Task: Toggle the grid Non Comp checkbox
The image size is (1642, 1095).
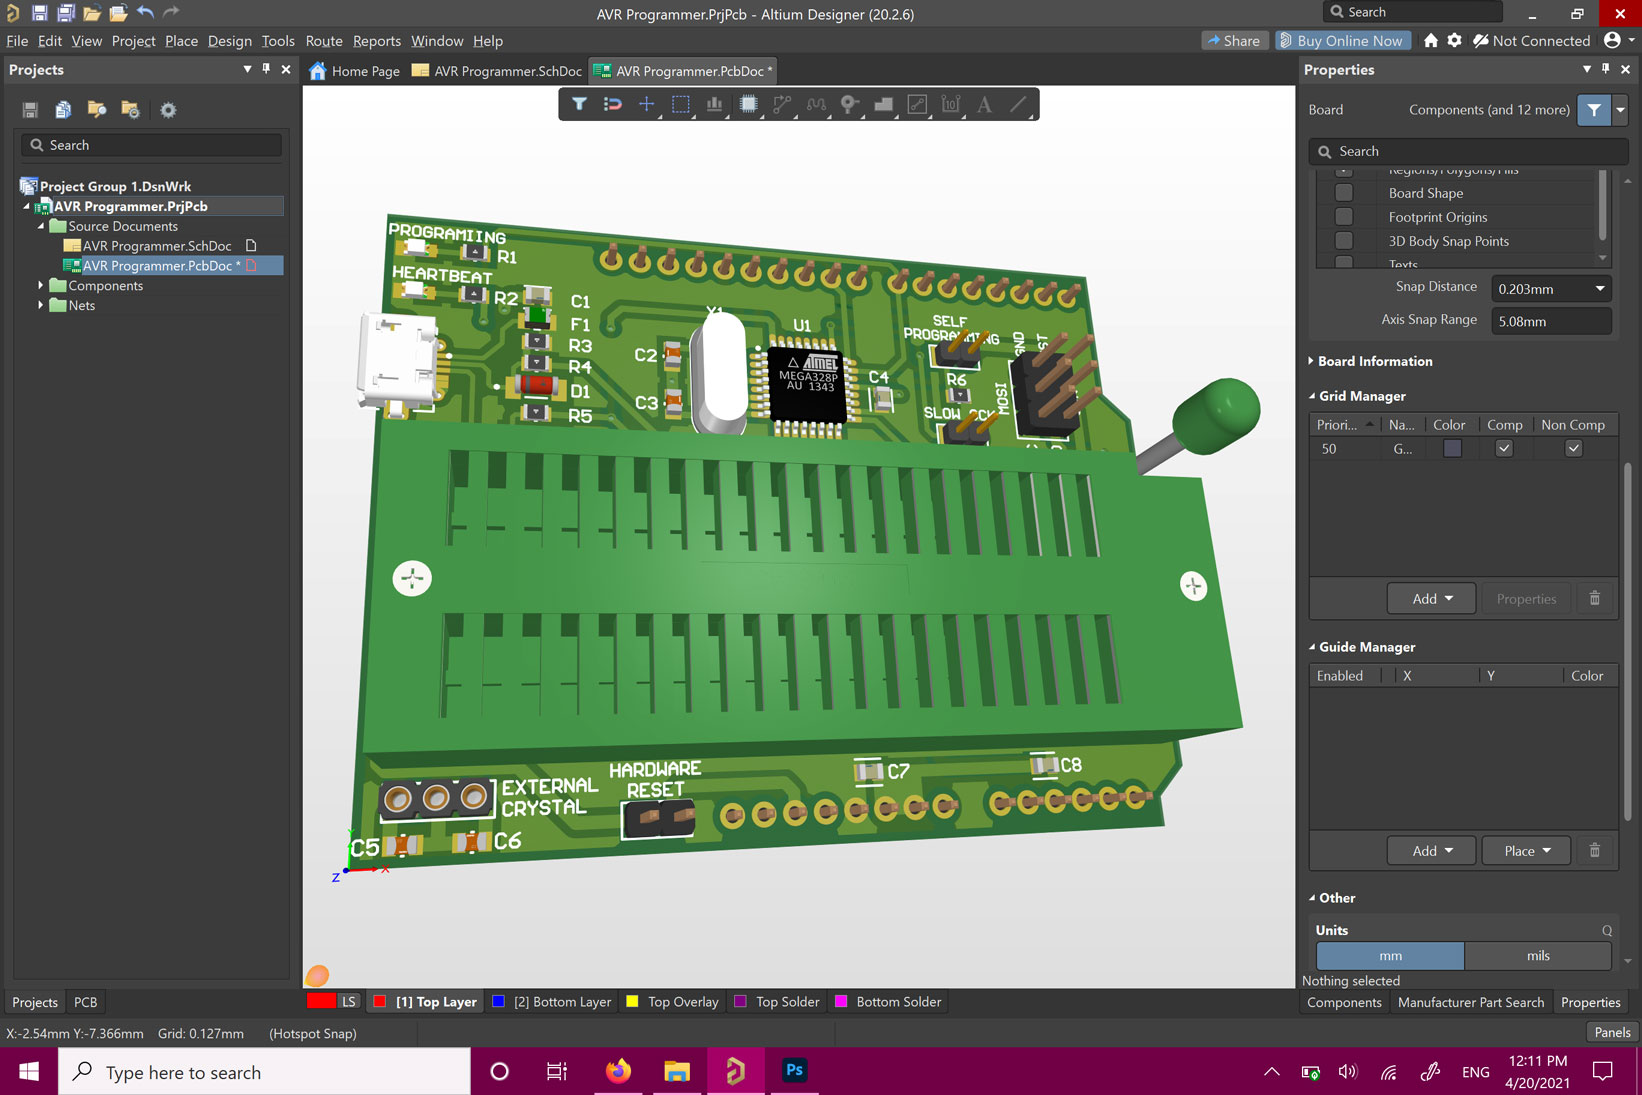Action: (x=1573, y=448)
